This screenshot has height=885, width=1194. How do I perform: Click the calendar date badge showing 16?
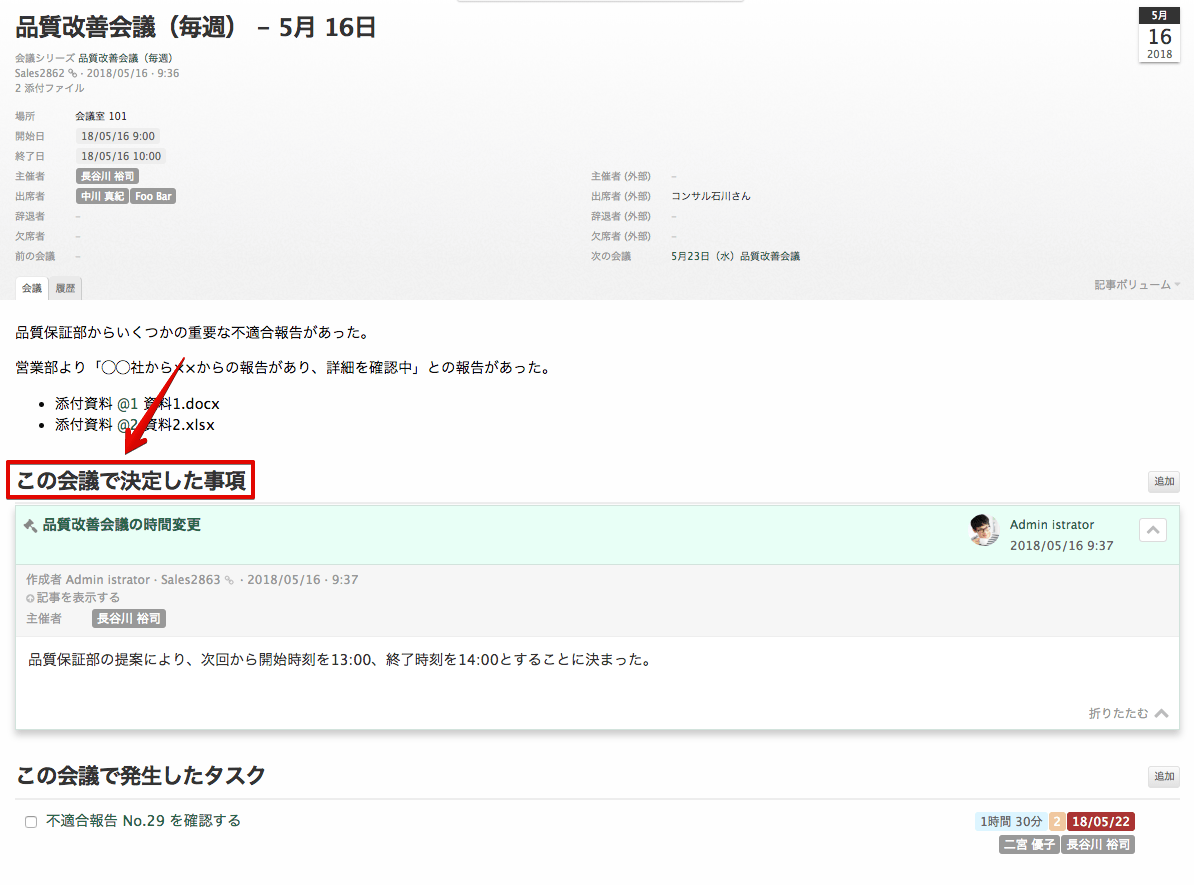point(1159,35)
